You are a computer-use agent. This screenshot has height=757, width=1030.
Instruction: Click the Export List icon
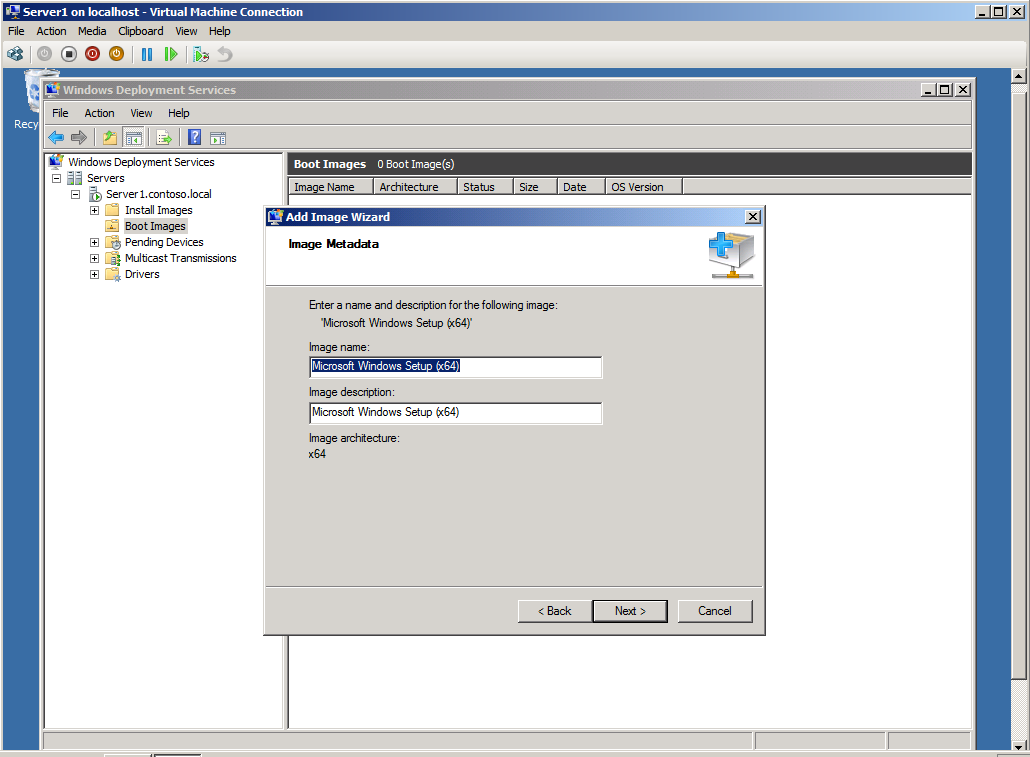[x=164, y=137]
